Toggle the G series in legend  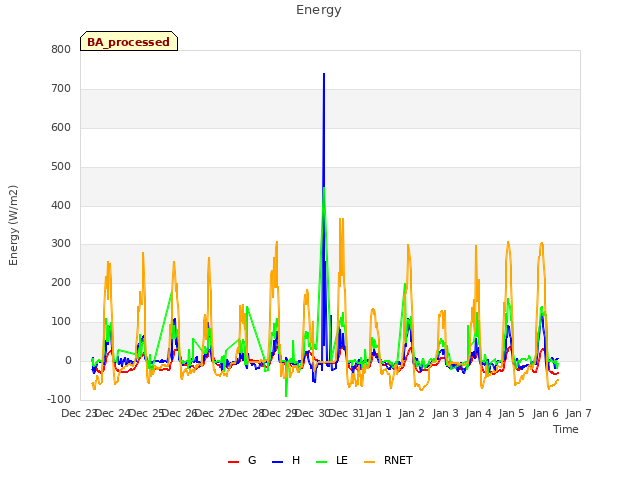[242, 460]
